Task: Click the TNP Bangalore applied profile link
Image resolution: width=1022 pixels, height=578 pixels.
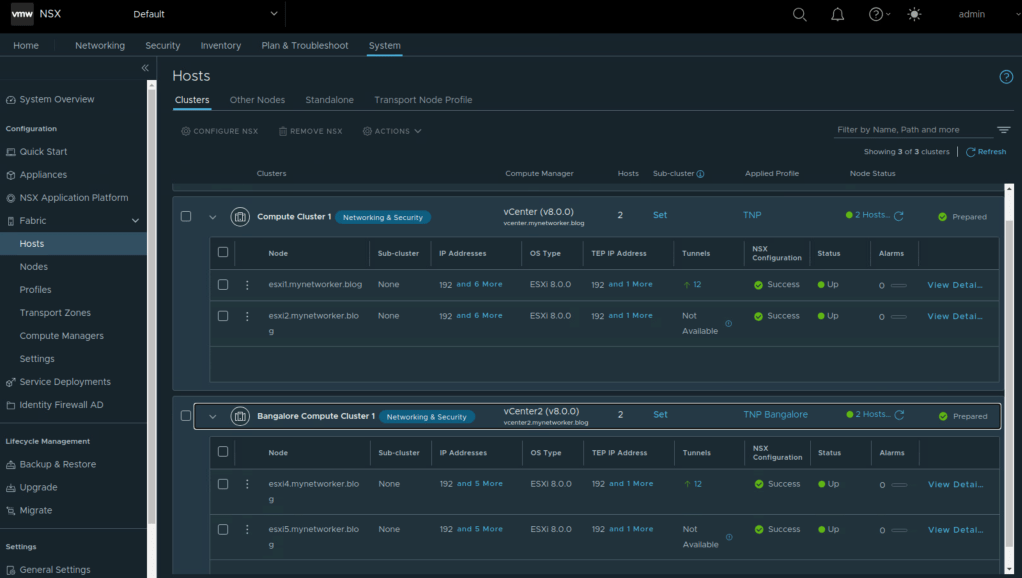Action: click(x=775, y=415)
